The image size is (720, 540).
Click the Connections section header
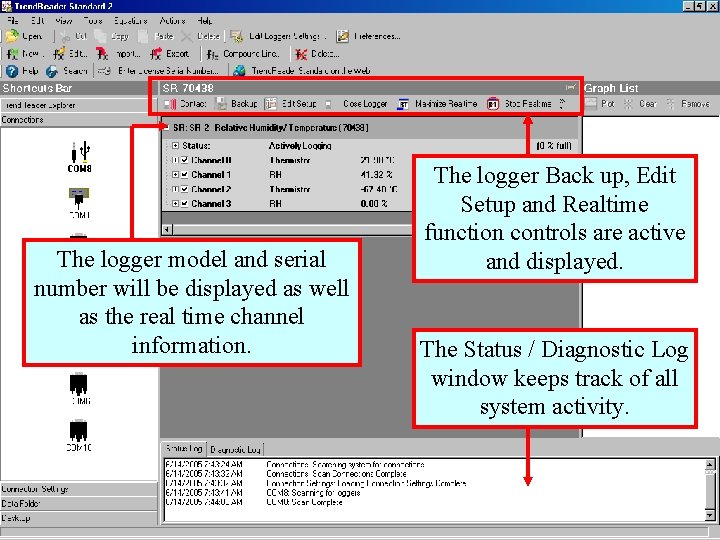tap(79, 120)
